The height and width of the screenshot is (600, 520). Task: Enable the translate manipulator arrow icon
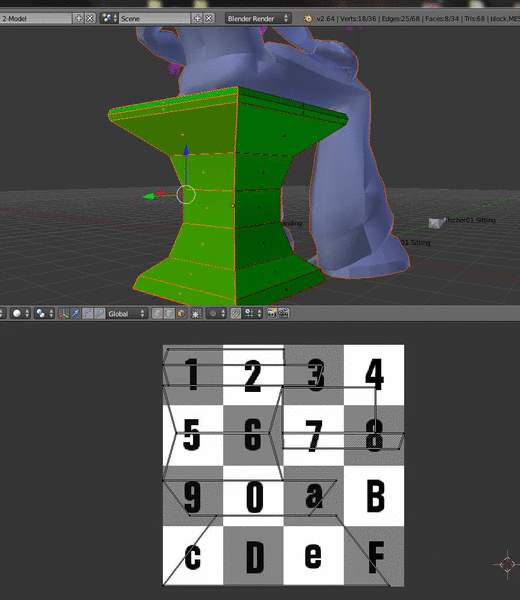click(x=75, y=314)
